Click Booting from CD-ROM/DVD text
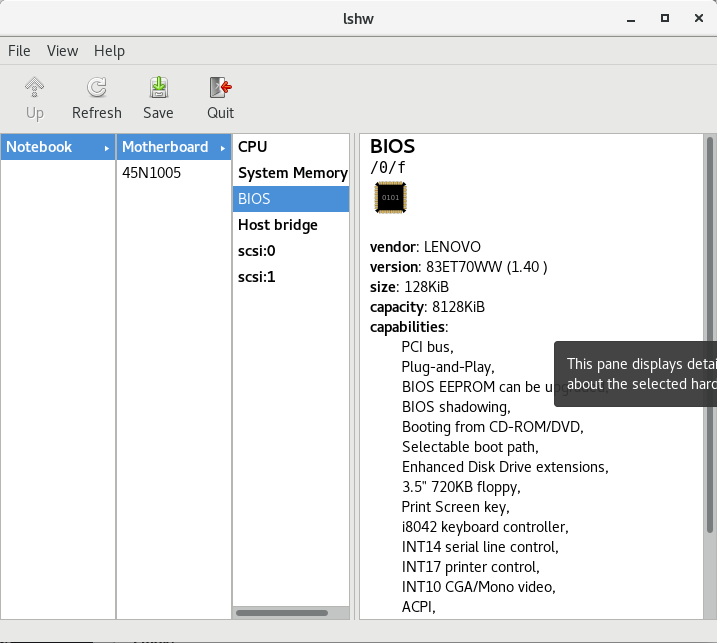717x643 pixels. point(493,427)
